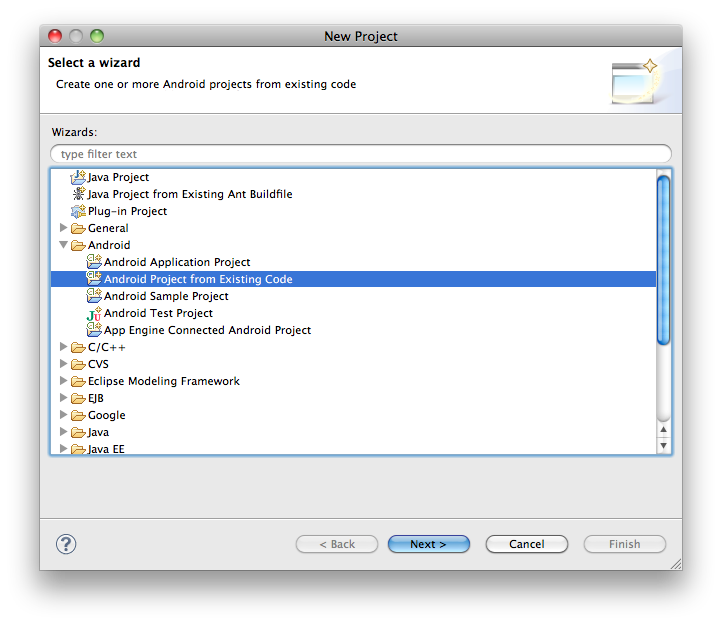This screenshot has height=625, width=722.
Task: Focus the type filter text field
Action: coord(361,154)
